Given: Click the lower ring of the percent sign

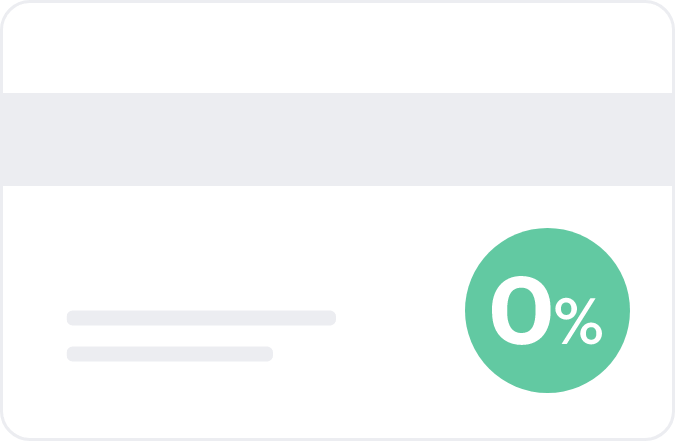Looking at the screenshot, I should [x=591, y=333].
